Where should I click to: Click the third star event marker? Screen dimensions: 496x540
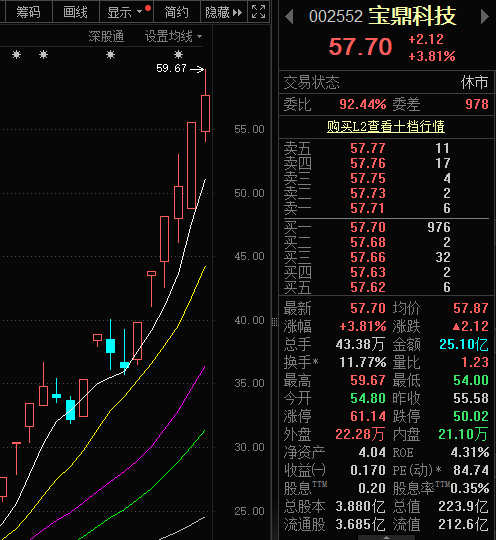[110, 54]
